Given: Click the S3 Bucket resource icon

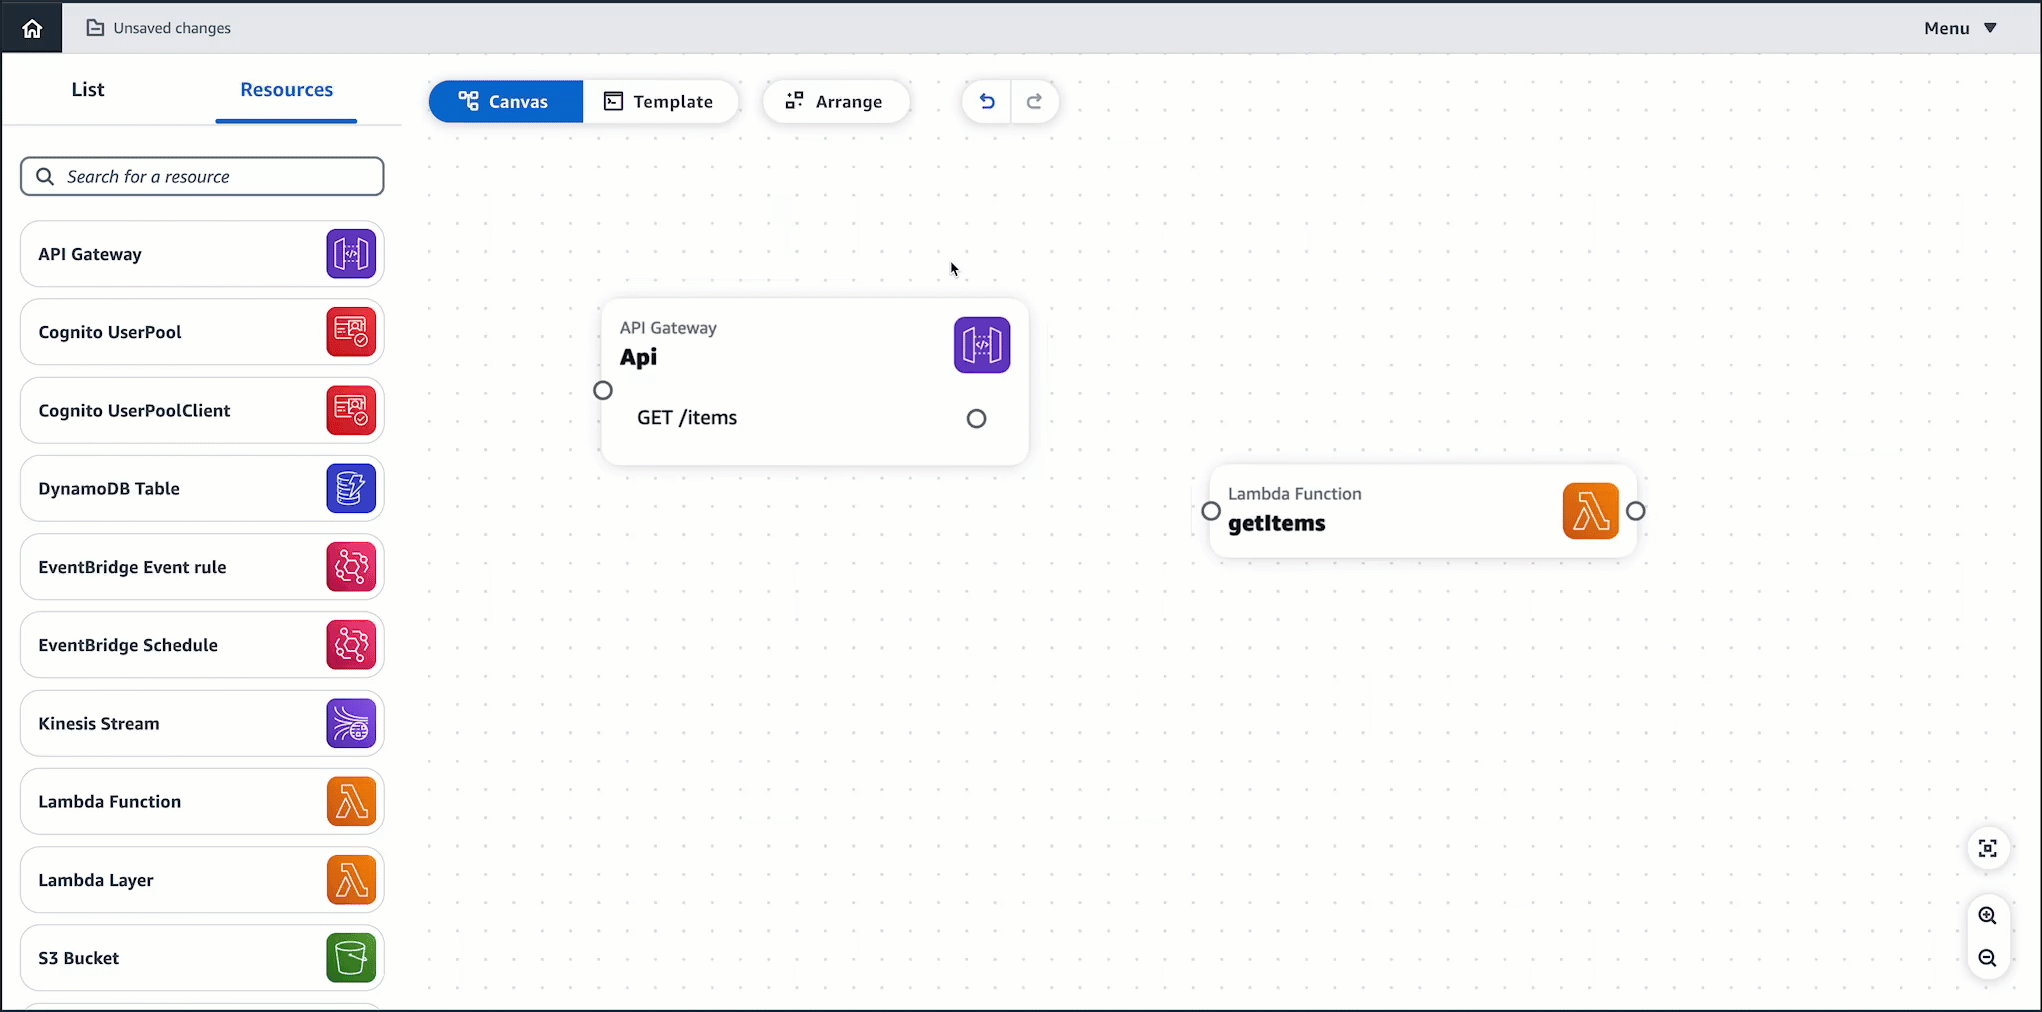Looking at the screenshot, I should pos(351,957).
